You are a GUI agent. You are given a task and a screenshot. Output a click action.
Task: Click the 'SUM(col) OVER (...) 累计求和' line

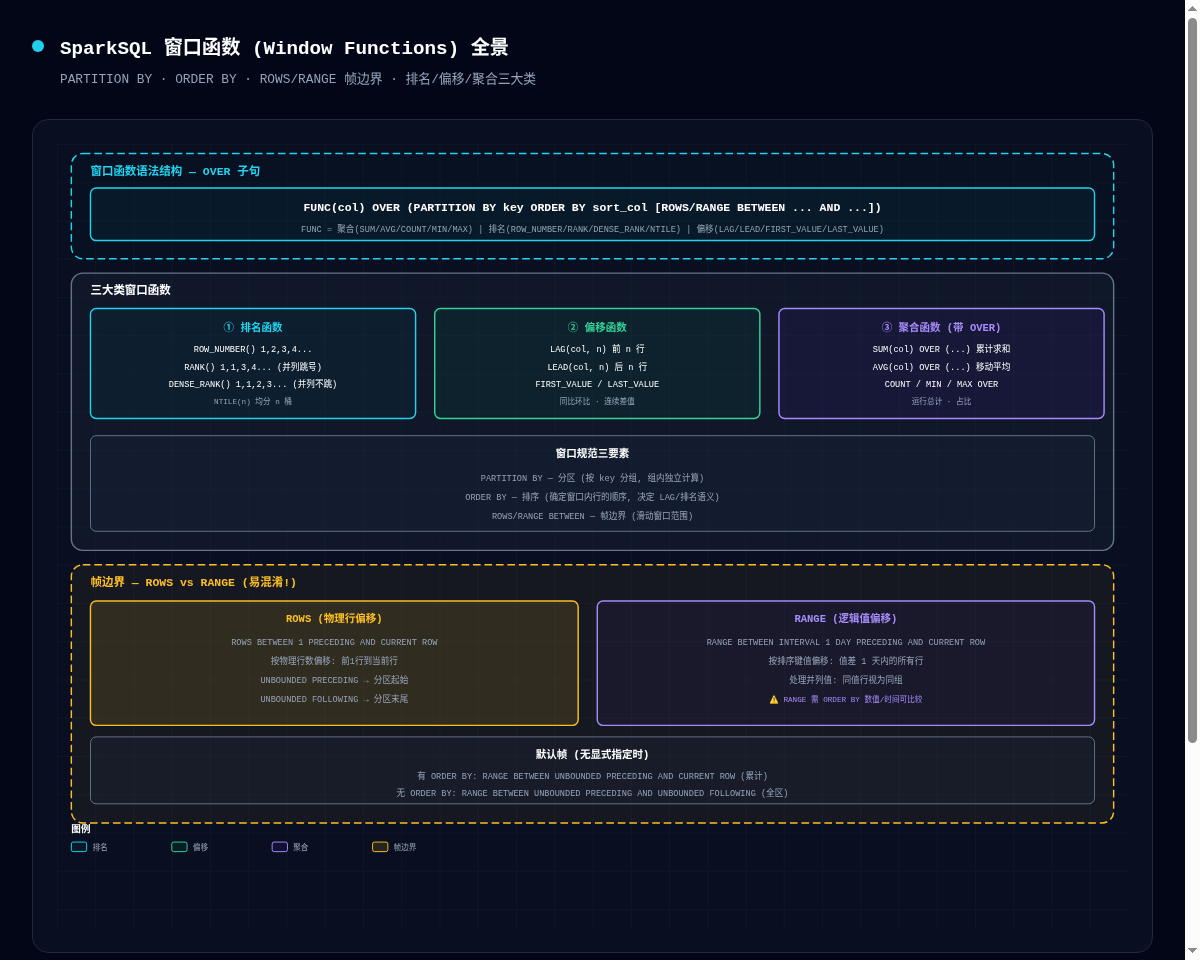coord(941,350)
